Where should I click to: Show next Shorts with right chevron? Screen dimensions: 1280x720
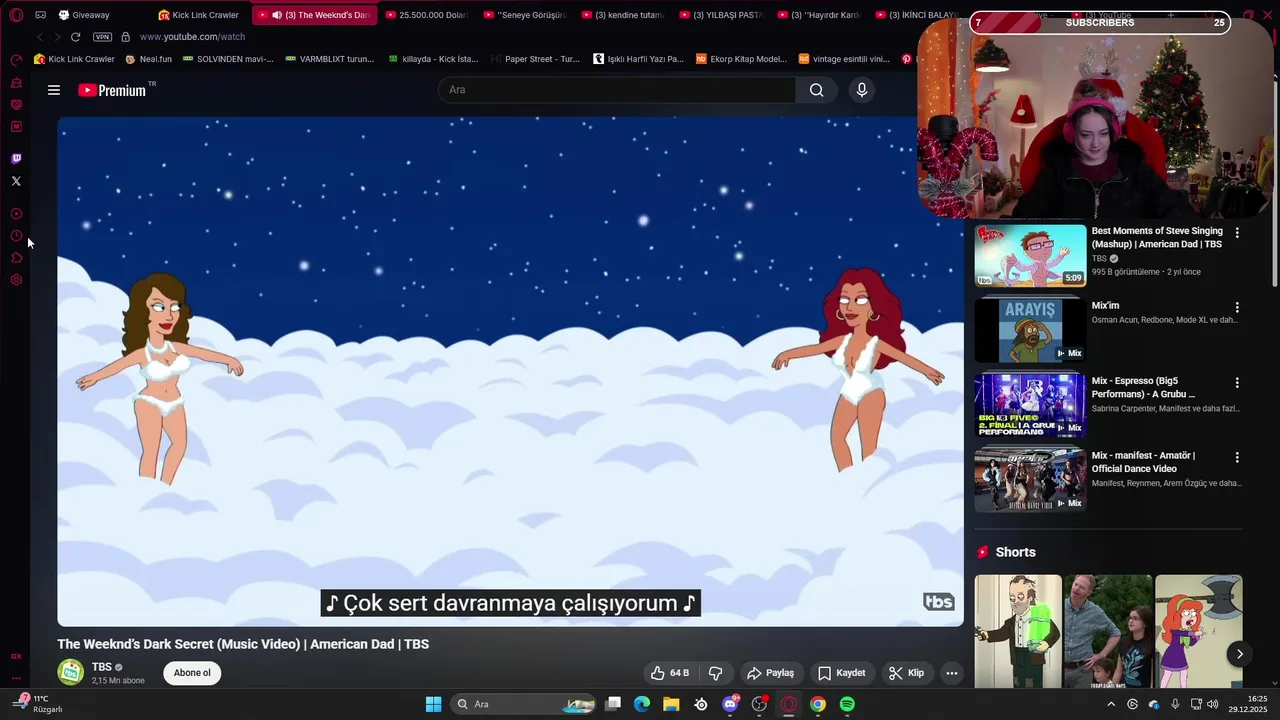click(x=1239, y=654)
